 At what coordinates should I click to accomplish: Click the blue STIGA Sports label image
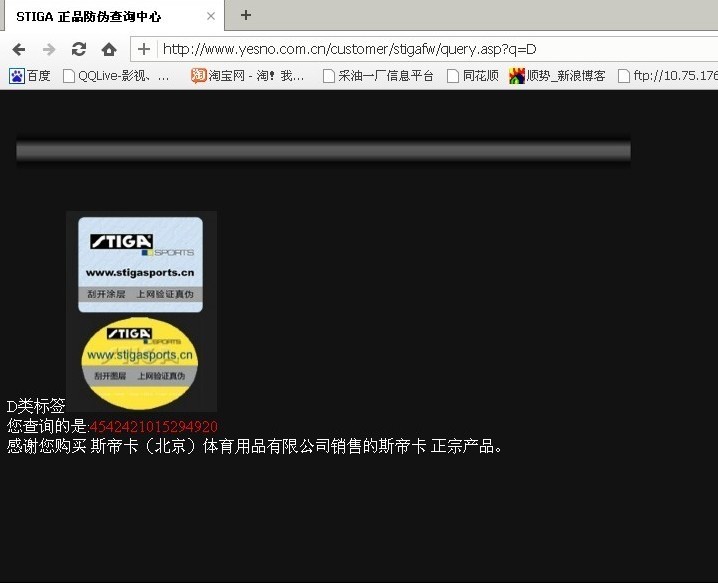[141, 264]
